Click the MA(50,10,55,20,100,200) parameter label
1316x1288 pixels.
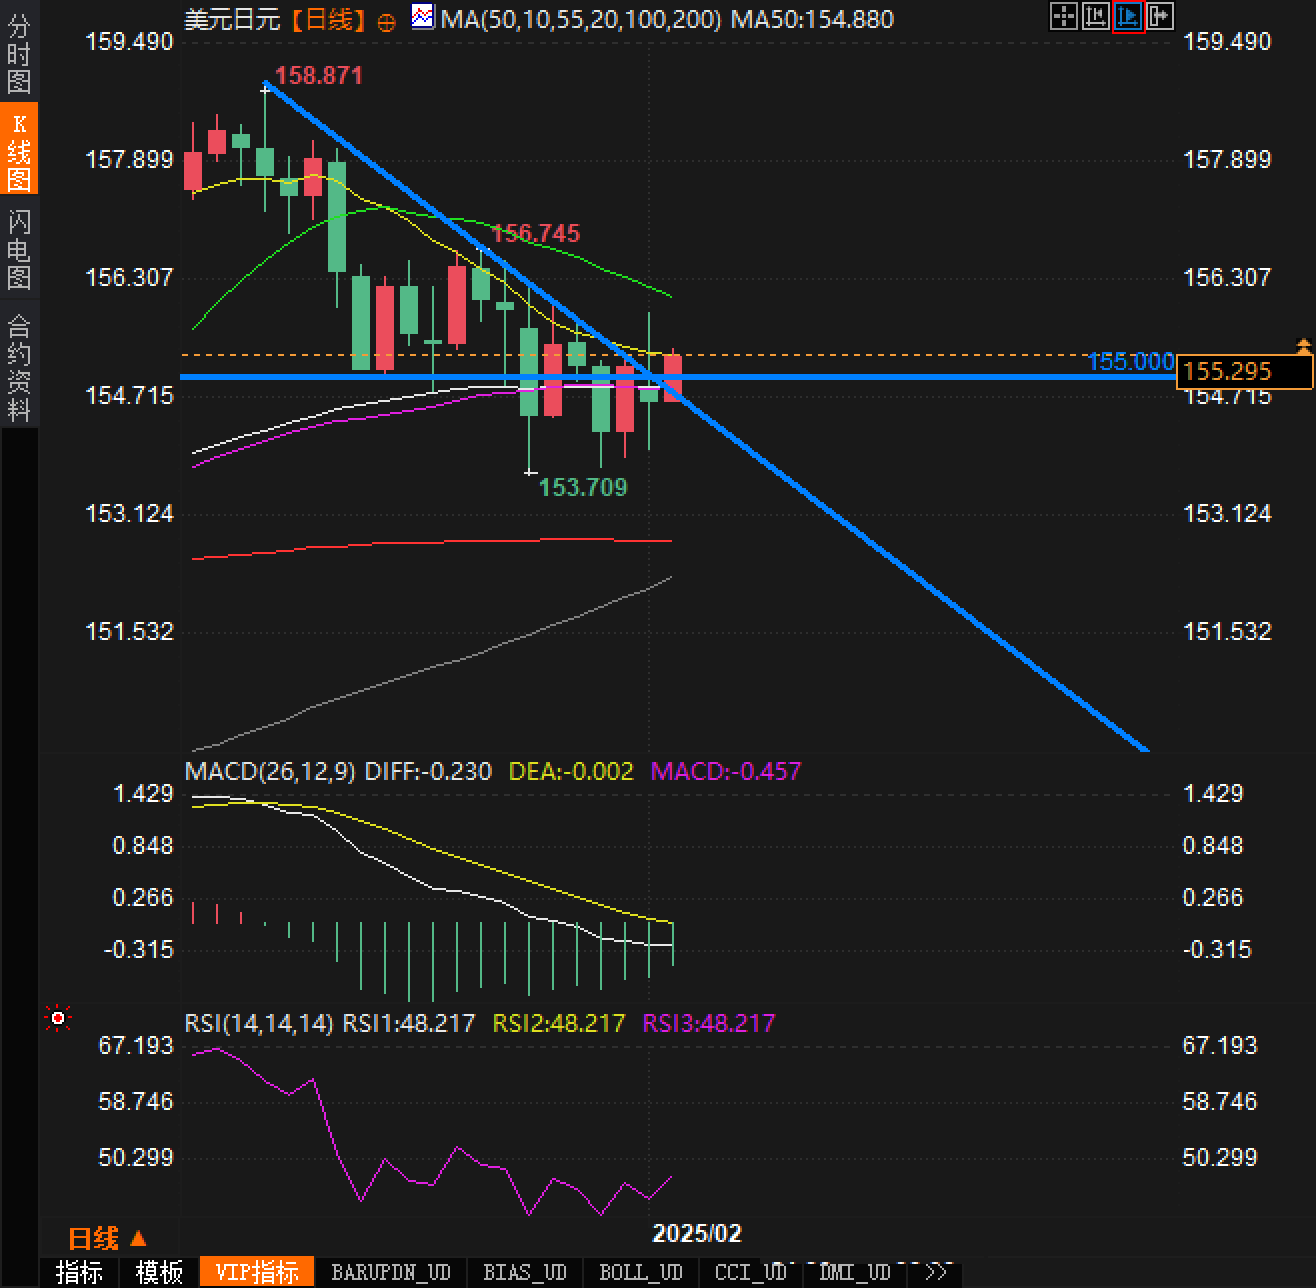581,19
